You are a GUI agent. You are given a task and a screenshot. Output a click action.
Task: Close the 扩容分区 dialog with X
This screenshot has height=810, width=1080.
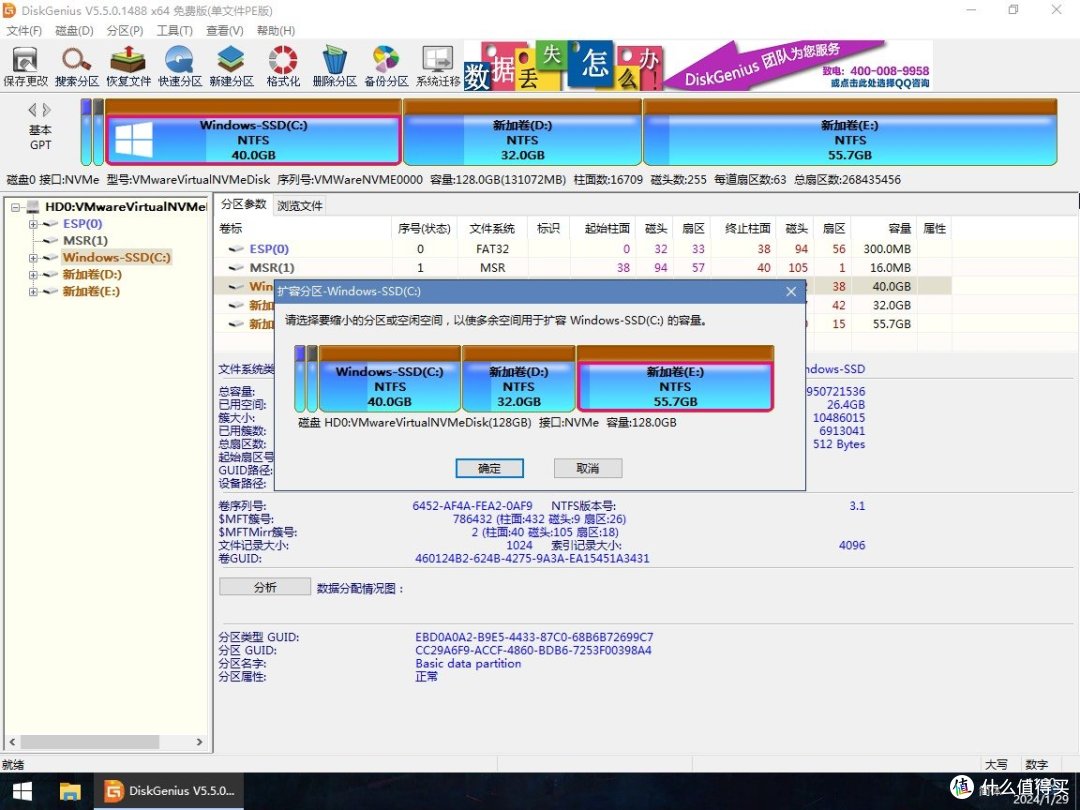(791, 291)
